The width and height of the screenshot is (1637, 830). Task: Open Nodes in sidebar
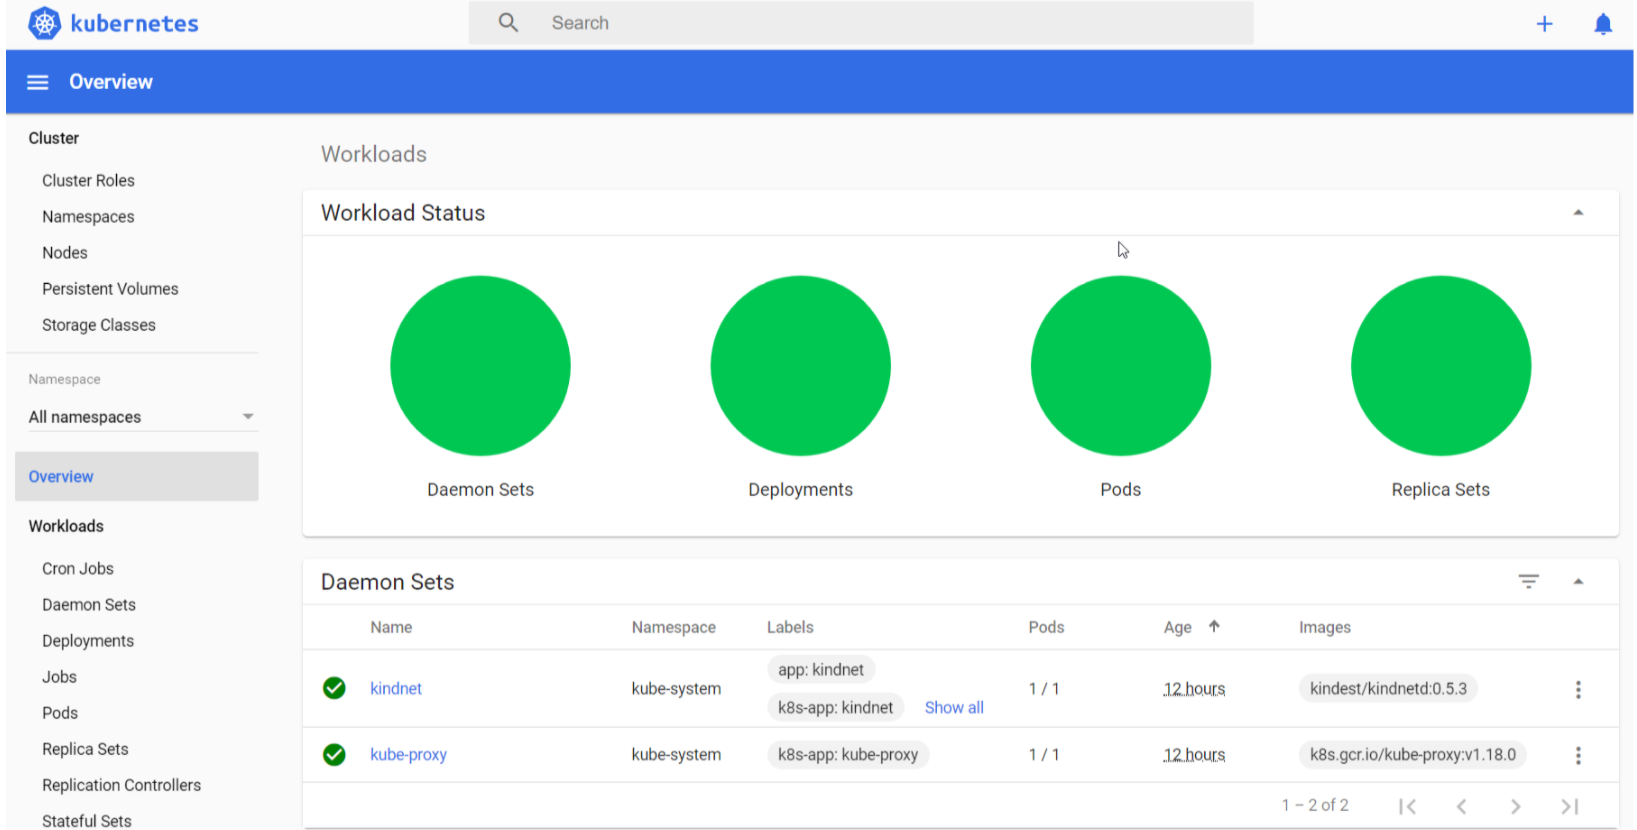point(65,253)
